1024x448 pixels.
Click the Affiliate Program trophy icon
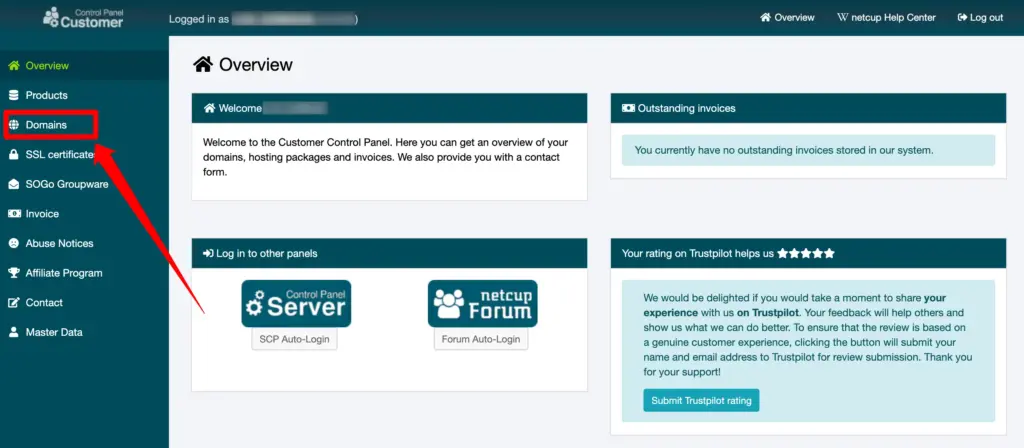(x=14, y=273)
